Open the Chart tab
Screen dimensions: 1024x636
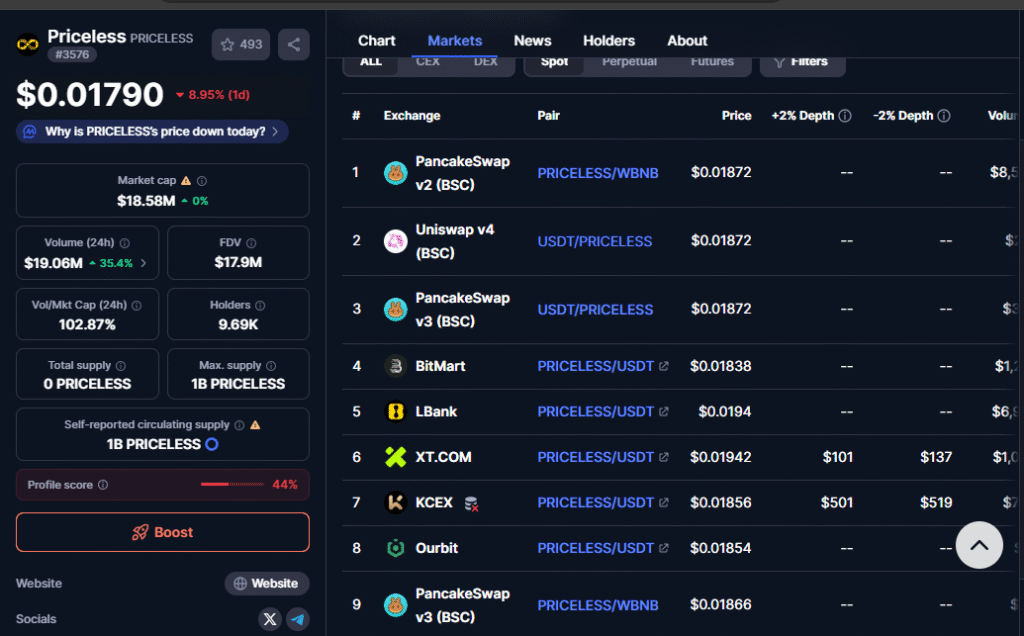click(x=377, y=41)
